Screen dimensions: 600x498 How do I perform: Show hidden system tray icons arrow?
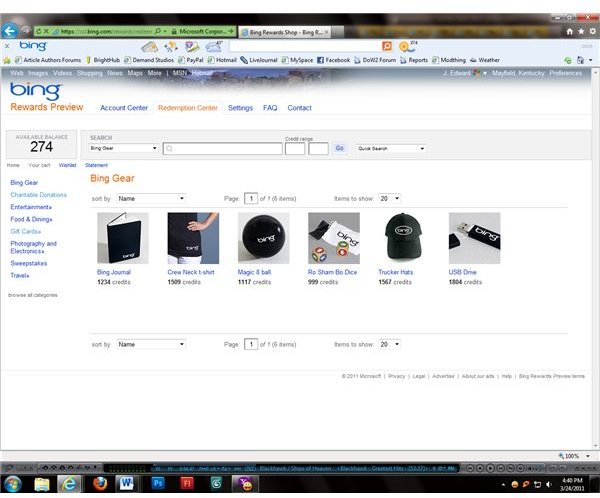503,485
